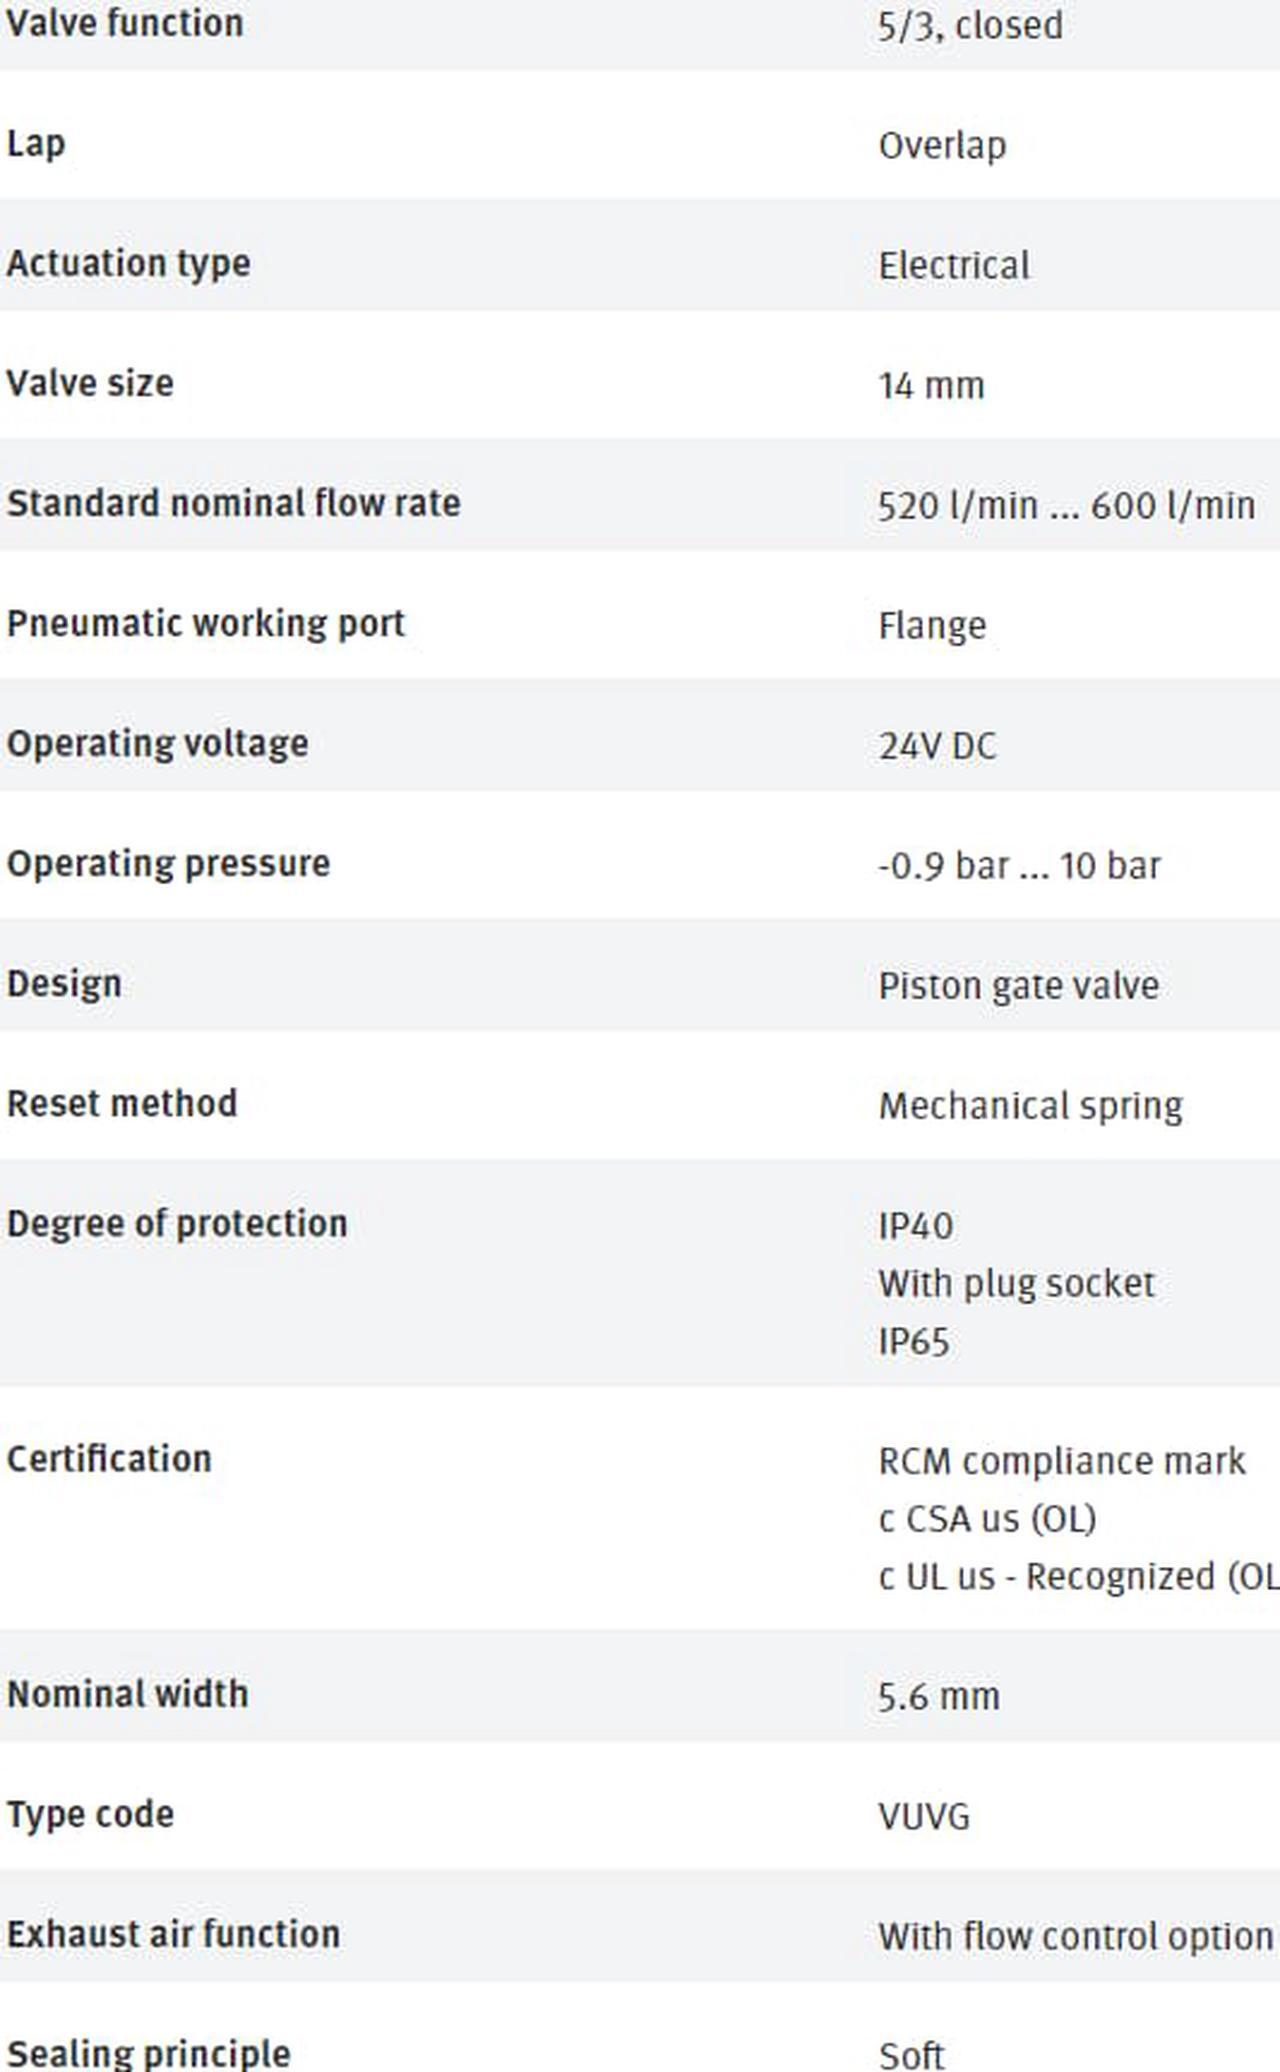
Task: Select the Overlap lap value
Action: click(x=942, y=146)
